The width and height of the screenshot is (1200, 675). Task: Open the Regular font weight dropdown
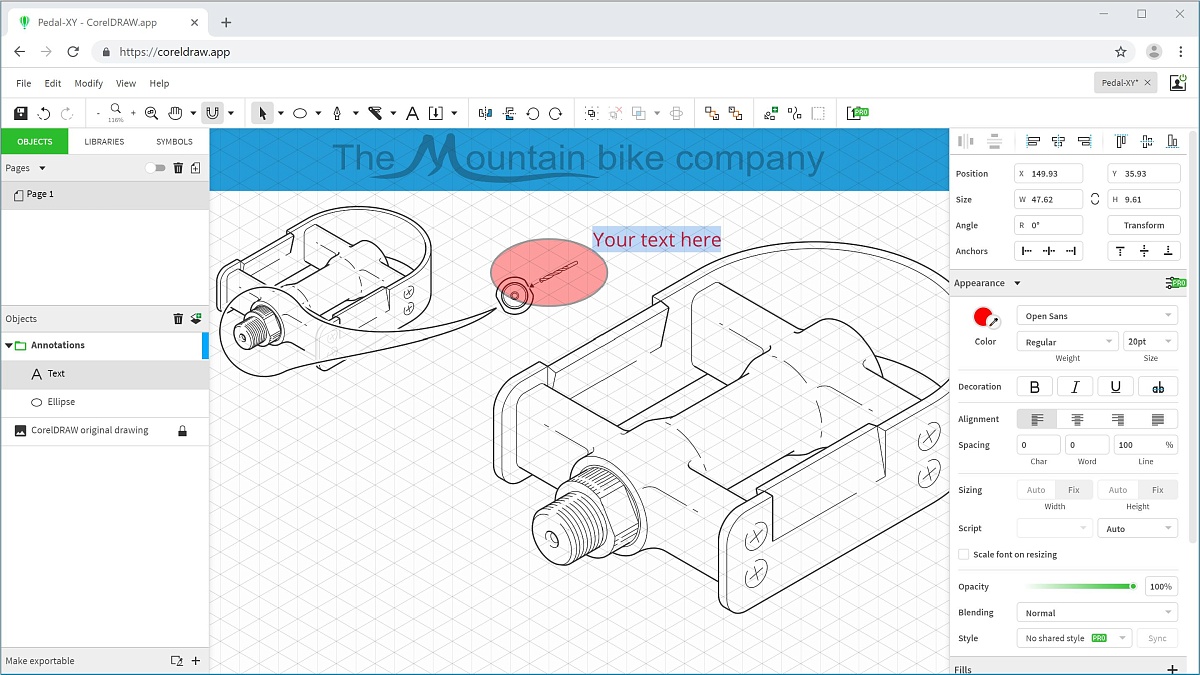(1067, 342)
